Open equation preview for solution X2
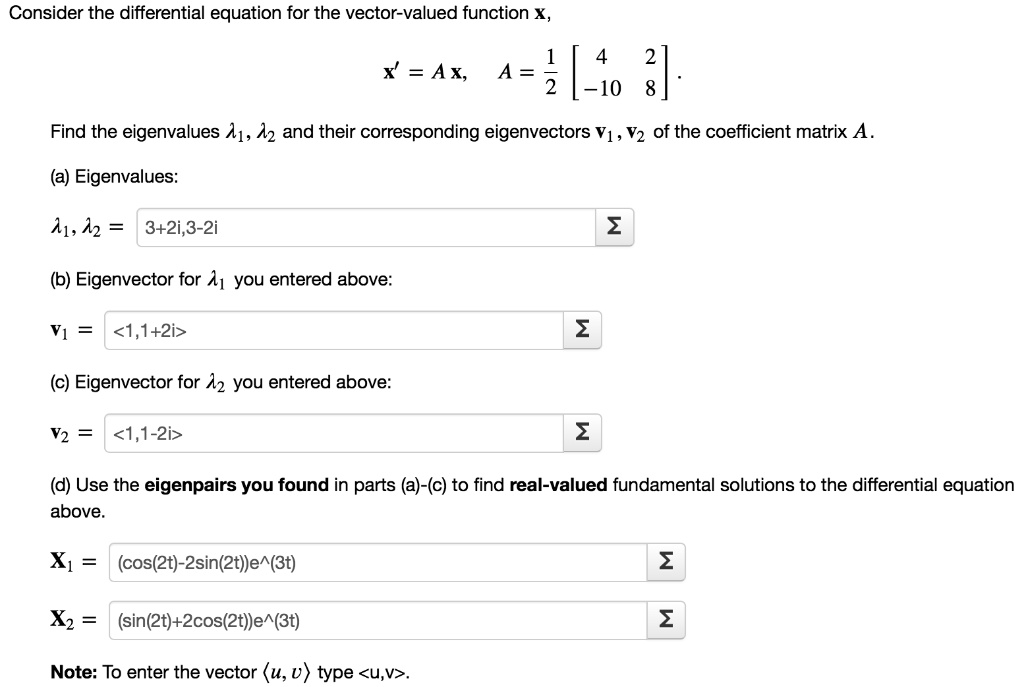Screen dimensions: 1024x687 (665, 620)
